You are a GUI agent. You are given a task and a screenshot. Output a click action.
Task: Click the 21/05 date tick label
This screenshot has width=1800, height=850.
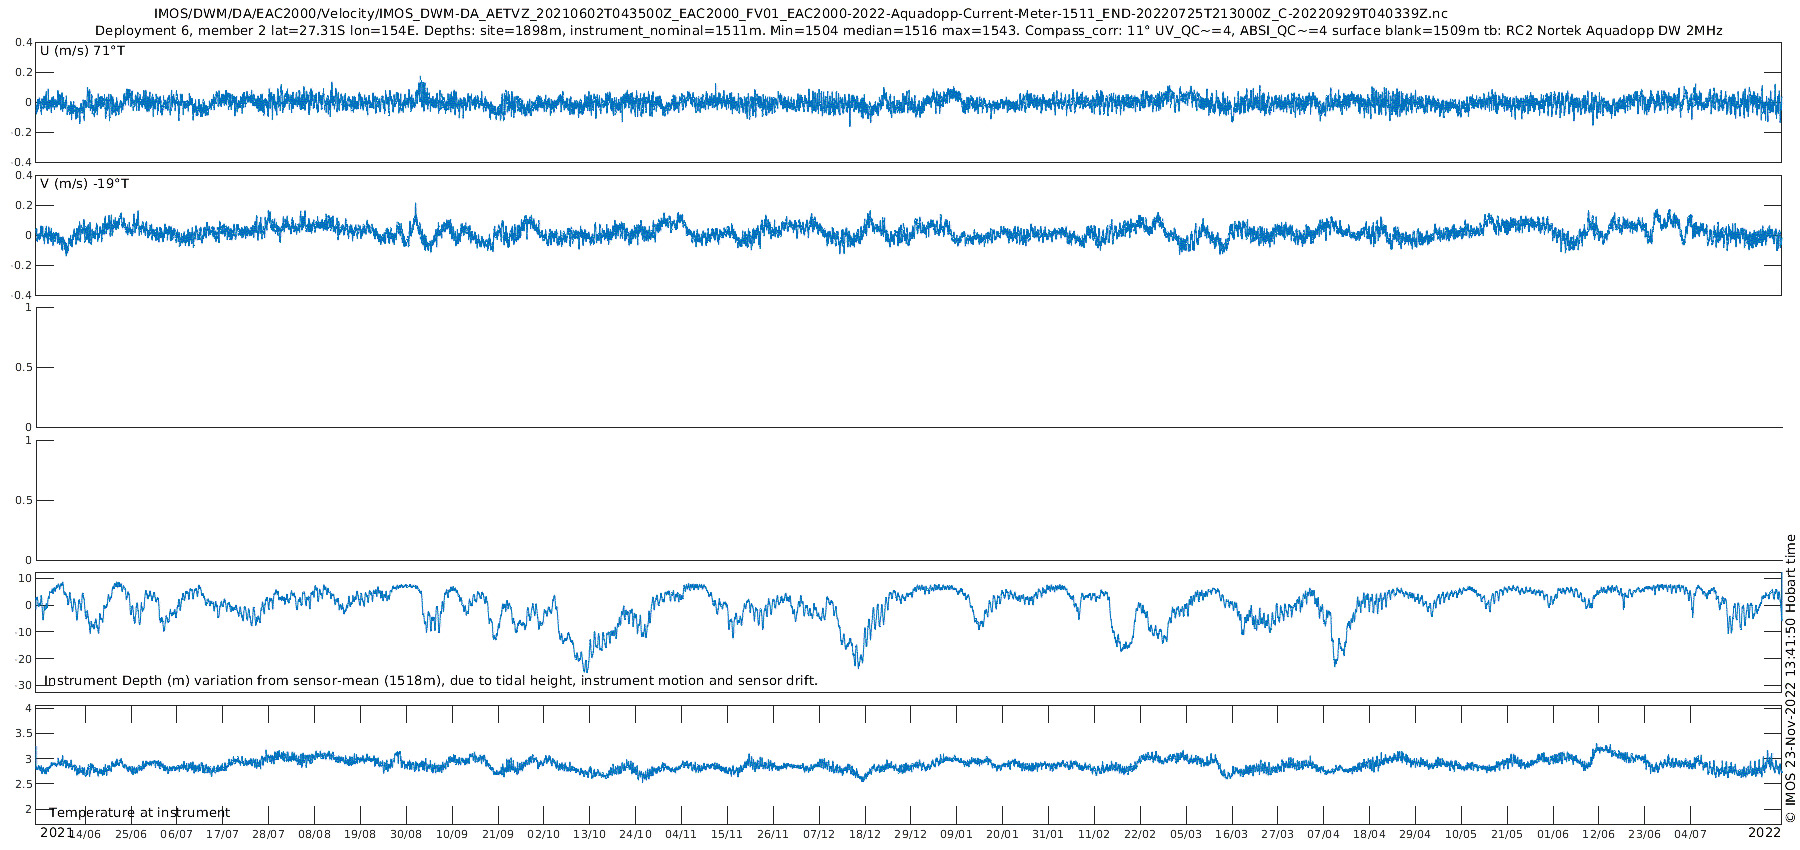point(1507,834)
